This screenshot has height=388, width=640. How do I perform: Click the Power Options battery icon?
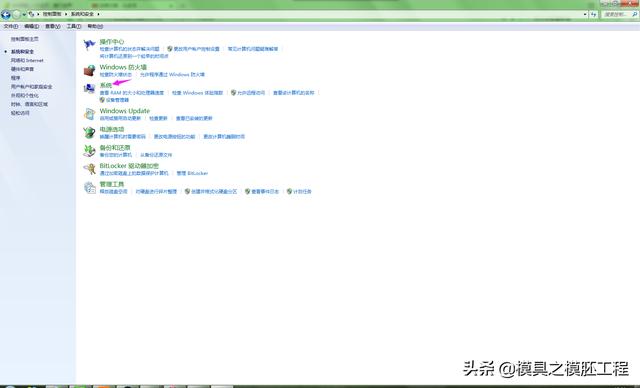89,132
